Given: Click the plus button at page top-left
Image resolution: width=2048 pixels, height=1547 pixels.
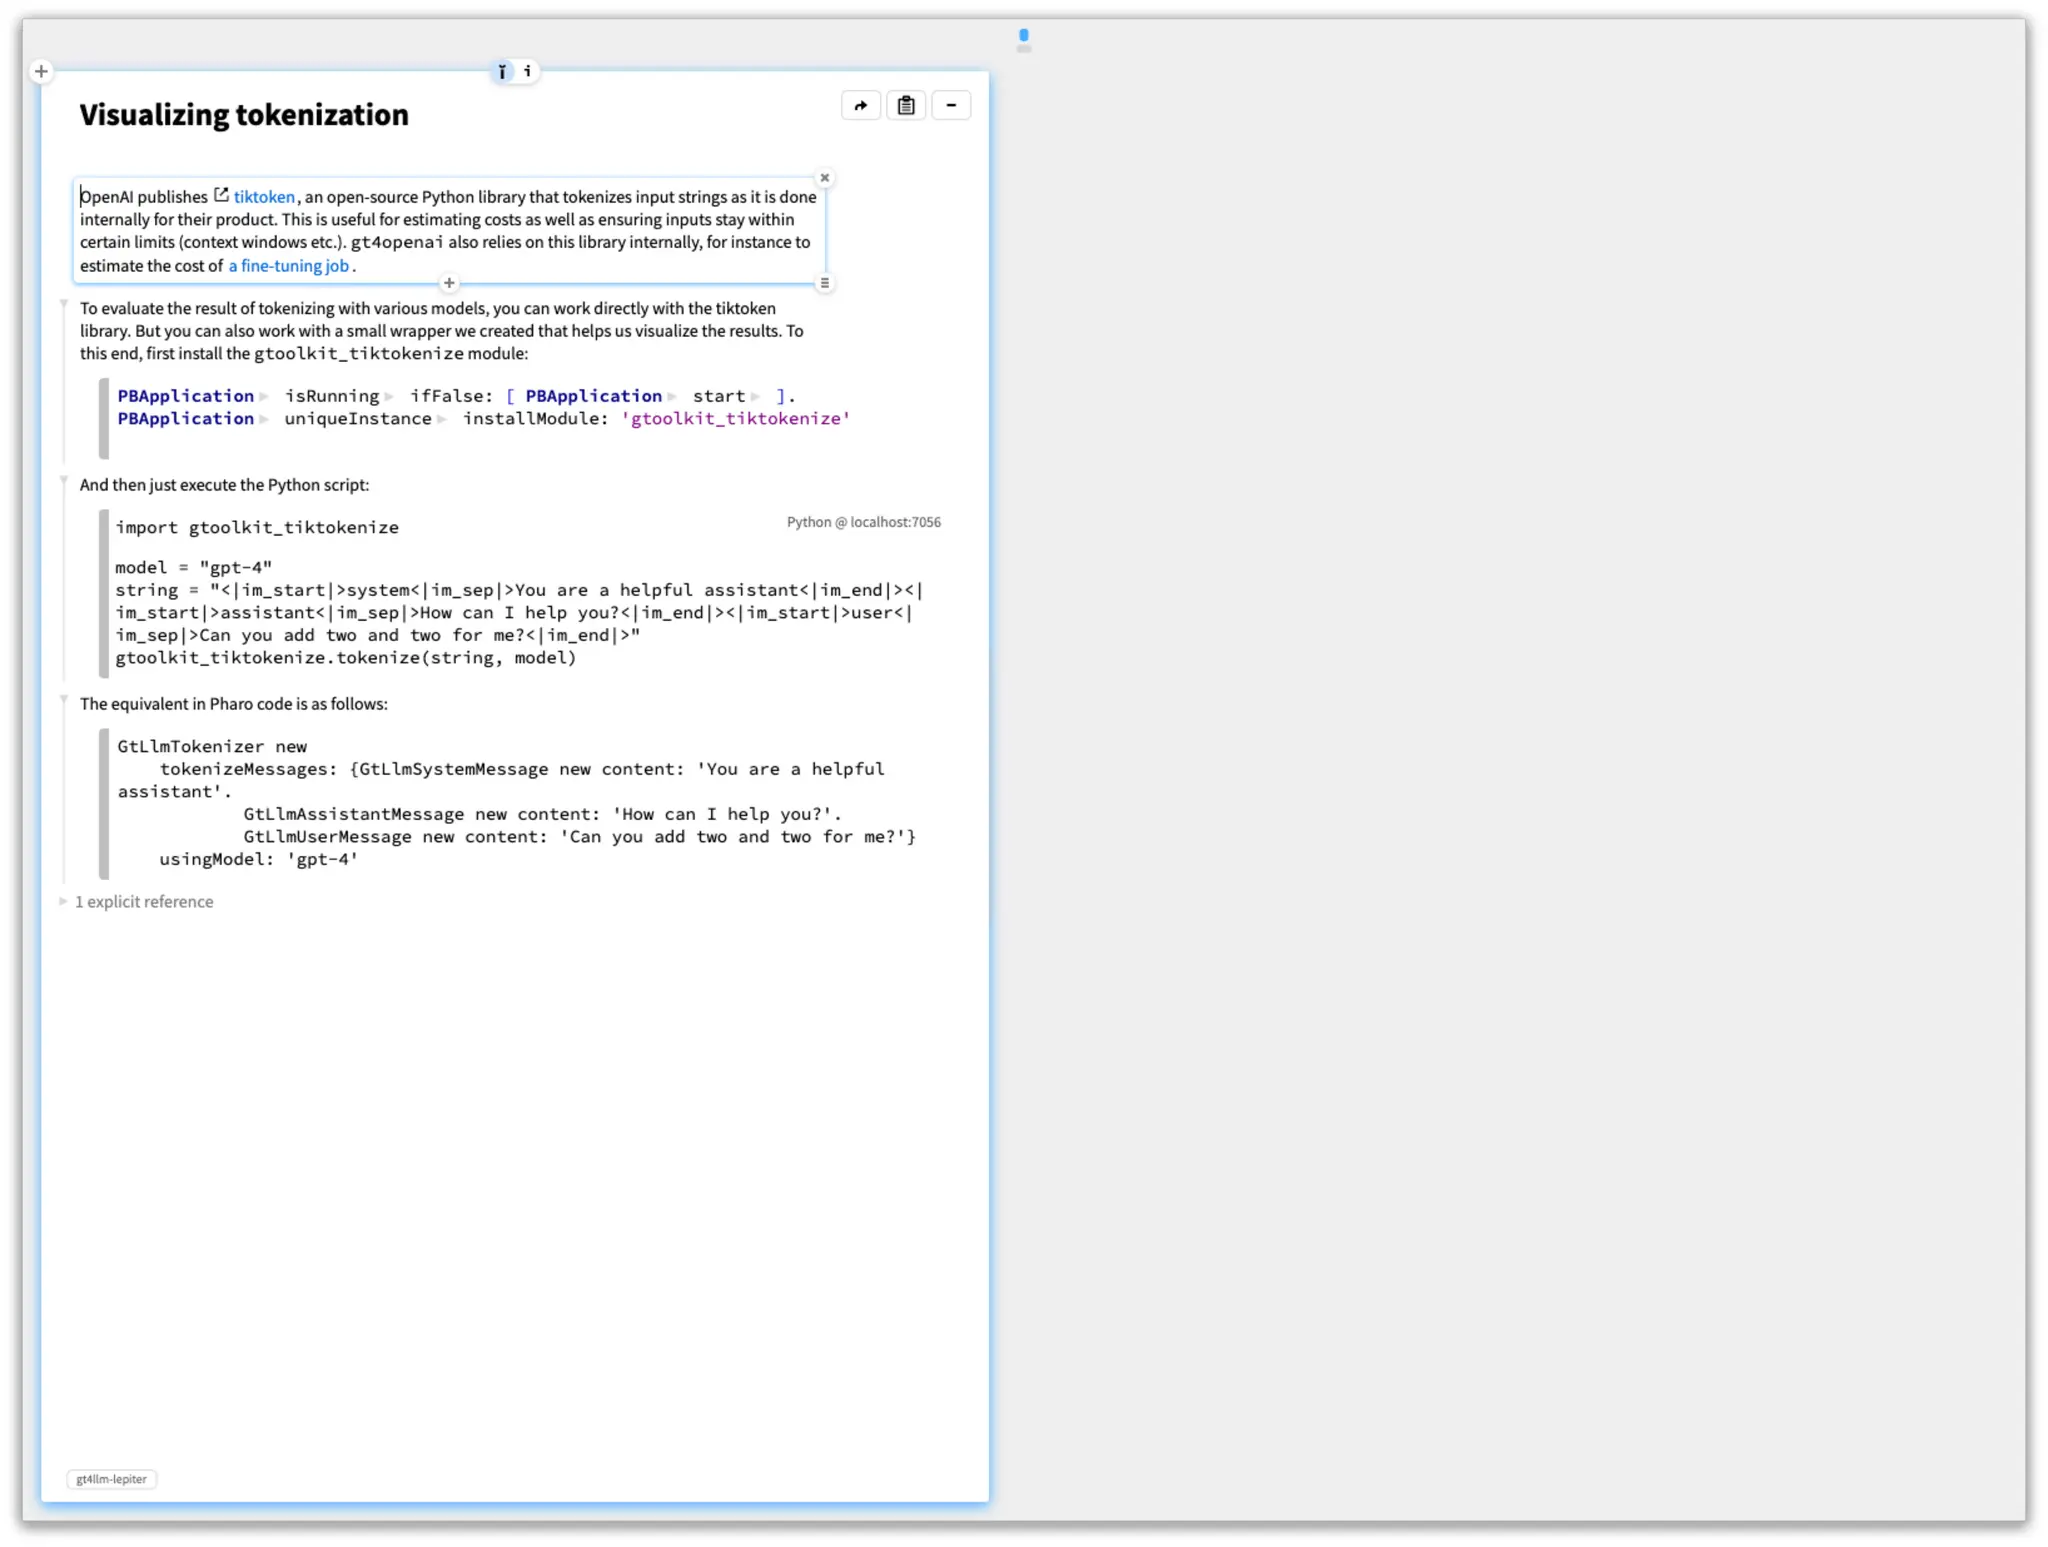Looking at the screenshot, I should tap(41, 71).
